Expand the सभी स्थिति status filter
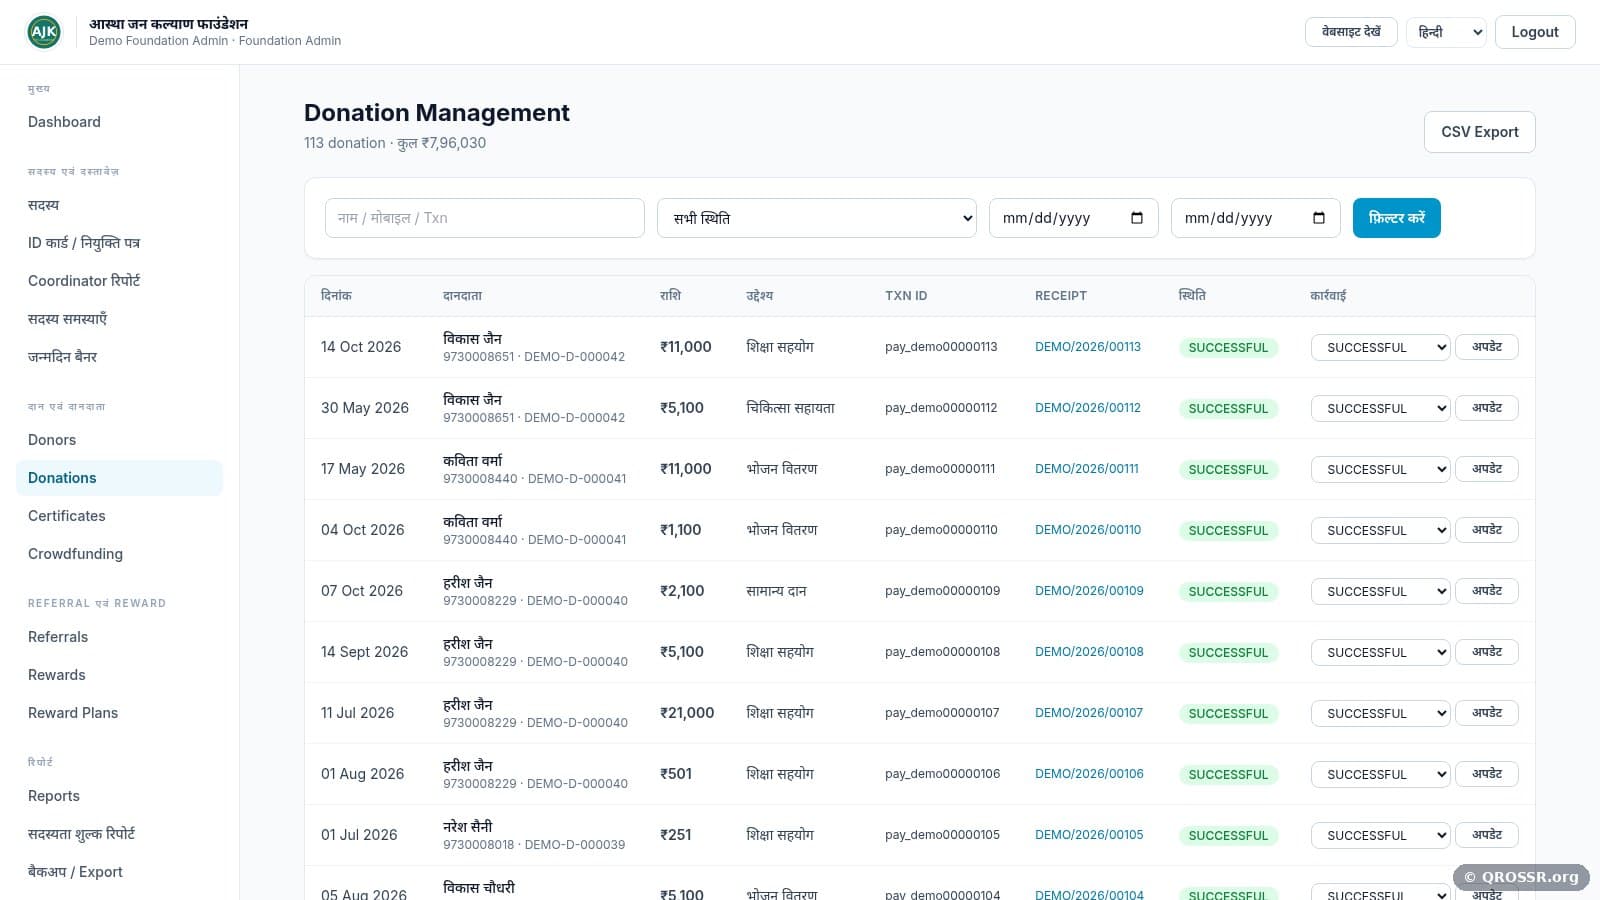The width and height of the screenshot is (1600, 900). (x=816, y=218)
